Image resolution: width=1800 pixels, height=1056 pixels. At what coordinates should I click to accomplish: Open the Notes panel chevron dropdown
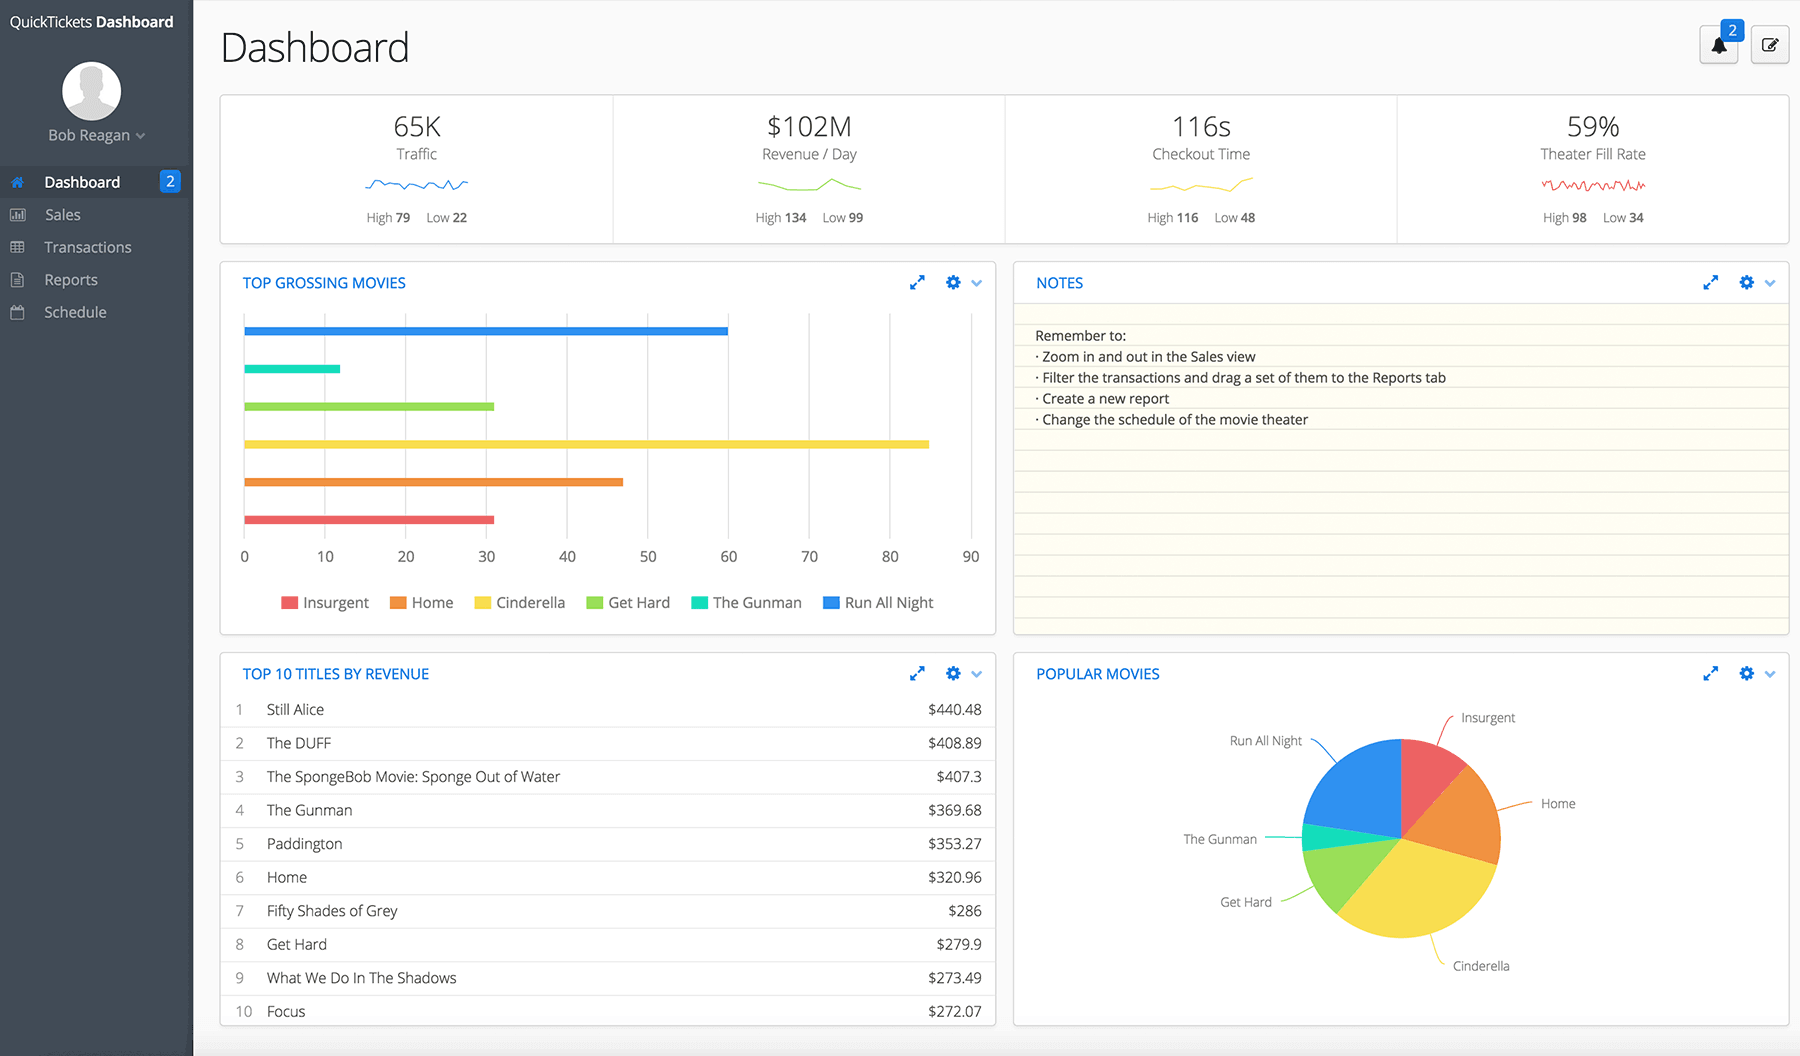click(x=1770, y=284)
